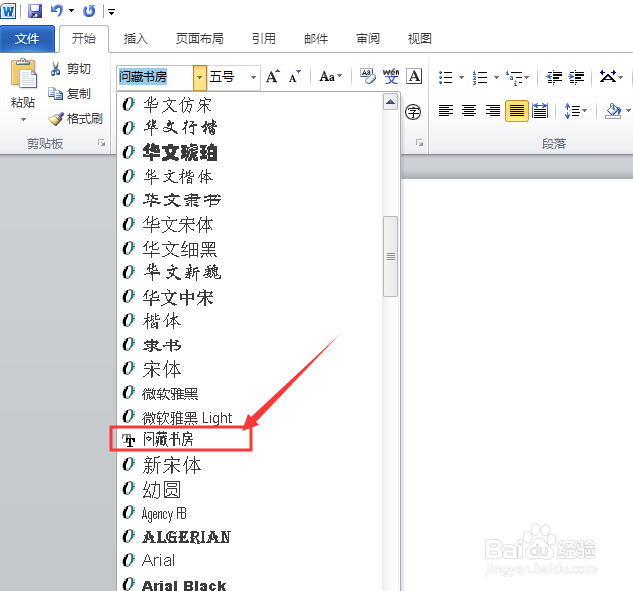633x591 pixels.
Task: Click the Increase Indent icon
Action: pyautogui.click(x=576, y=77)
